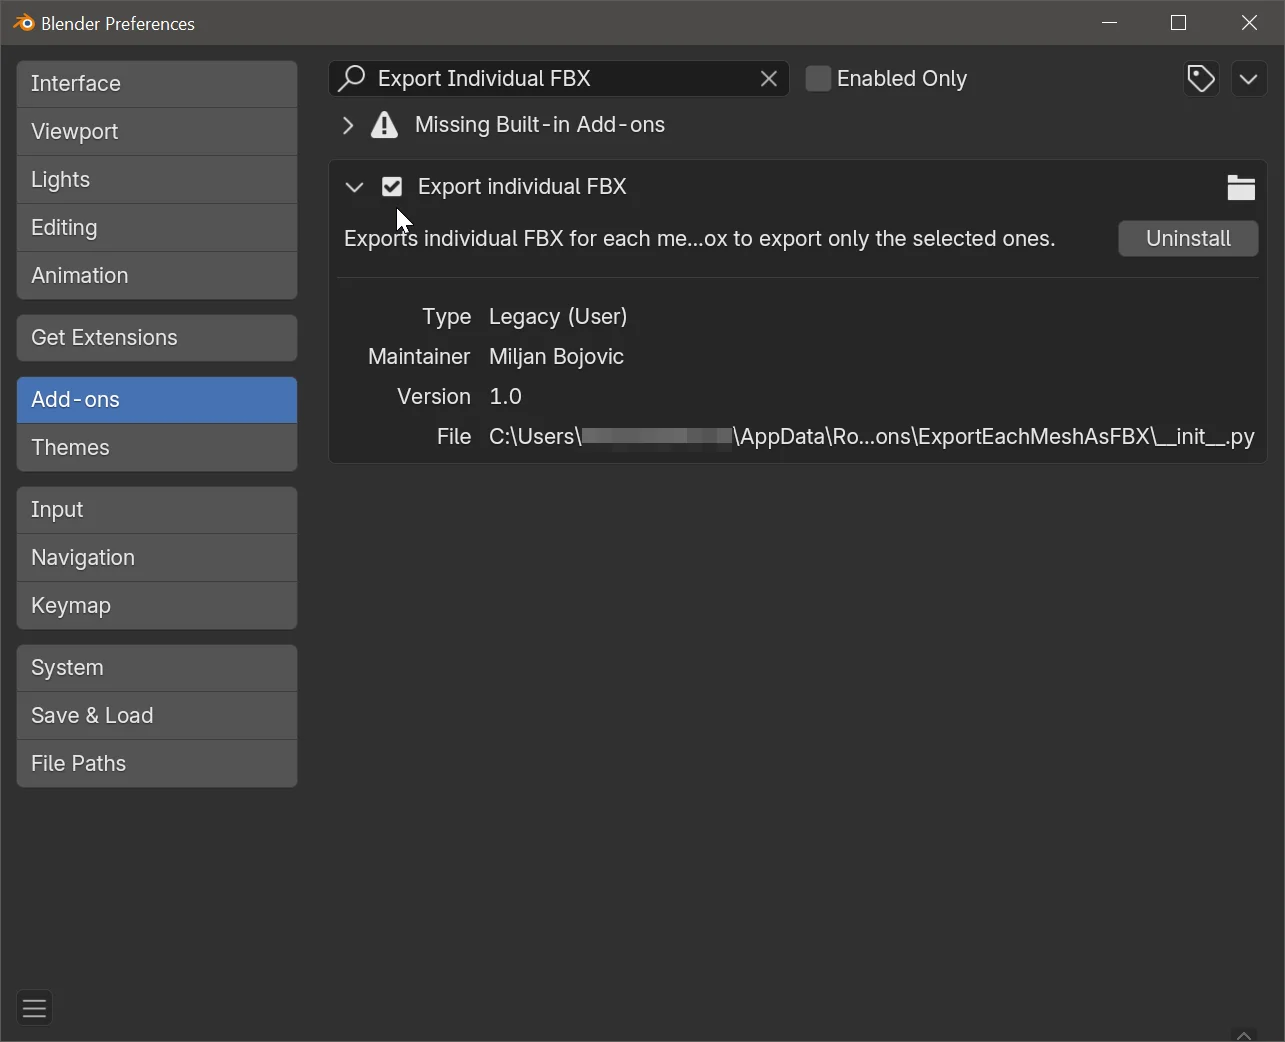
Task: Expand the Missing Built-in Add-ons section
Action: click(347, 125)
